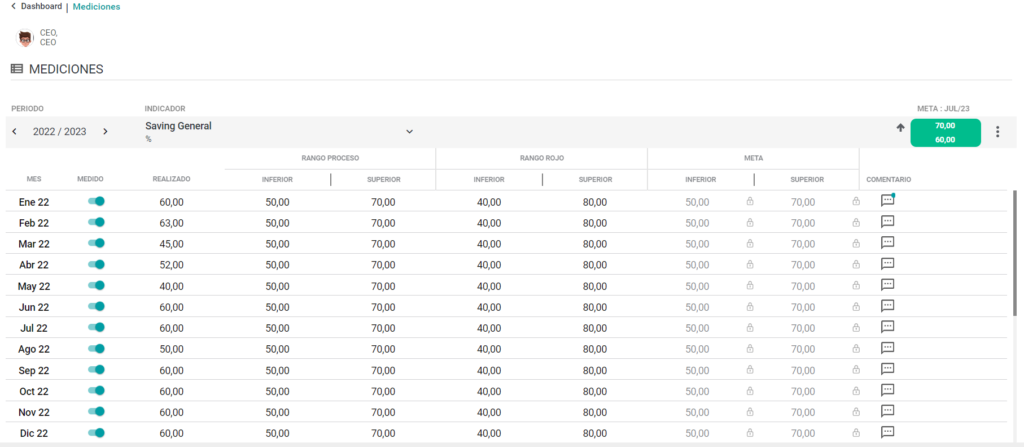This screenshot has width=1024, height=447.
Task: Click lock icon beside Feb 22 meta inferior
Action: coord(750,222)
